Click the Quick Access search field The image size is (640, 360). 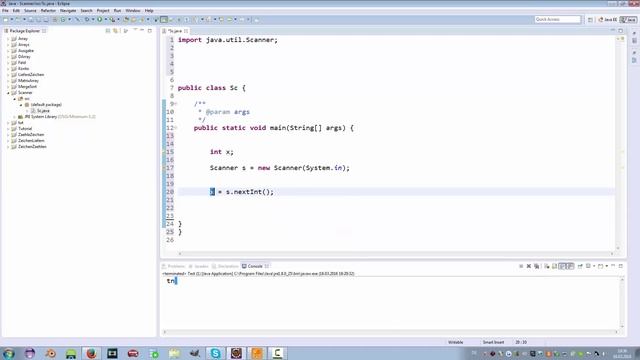(x=558, y=19)
